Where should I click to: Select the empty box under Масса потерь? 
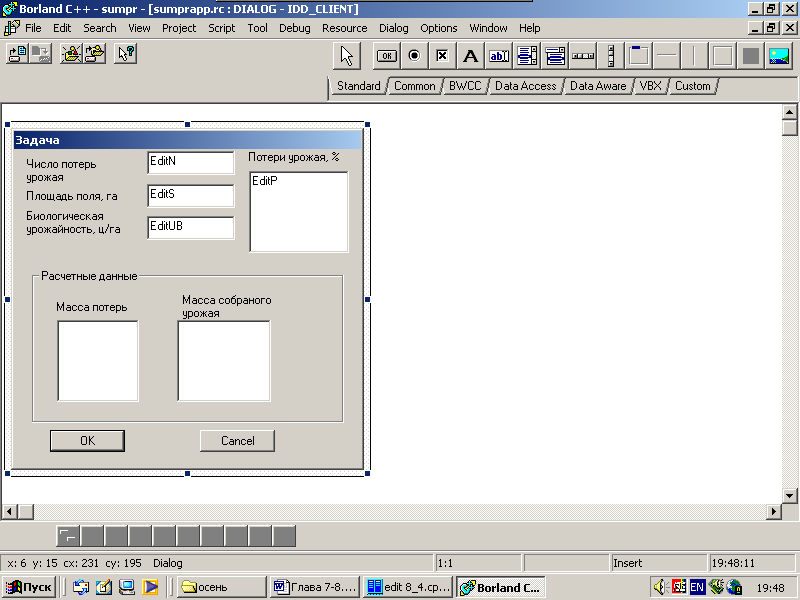[x=98, y=361]
